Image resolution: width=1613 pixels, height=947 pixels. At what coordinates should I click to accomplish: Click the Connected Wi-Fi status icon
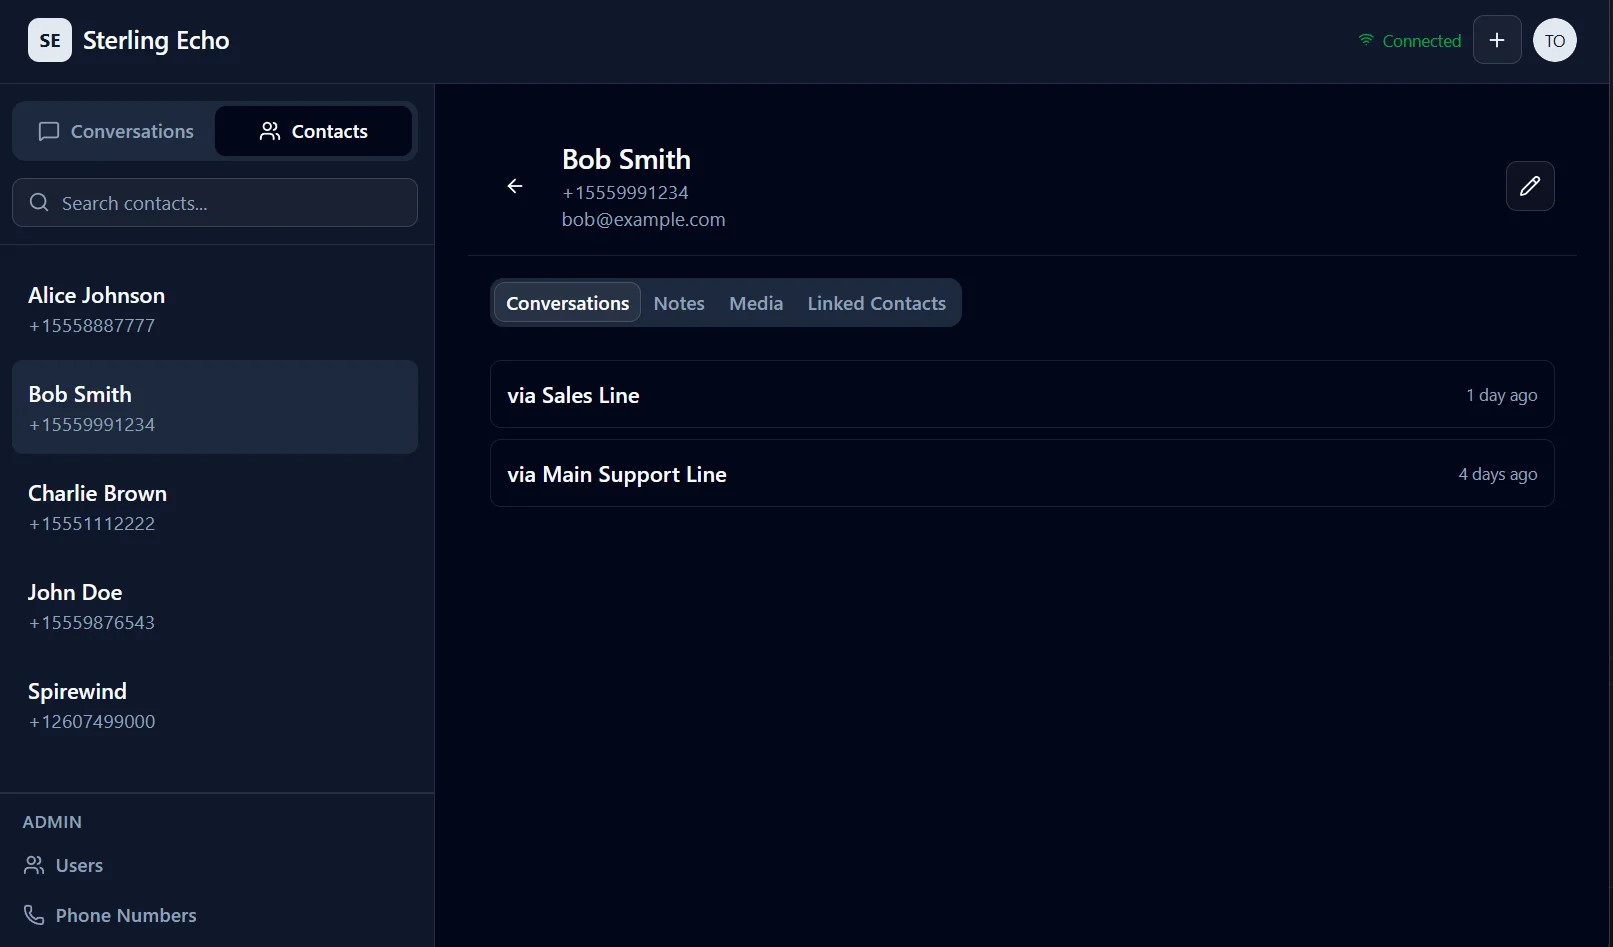point(1366,40)
